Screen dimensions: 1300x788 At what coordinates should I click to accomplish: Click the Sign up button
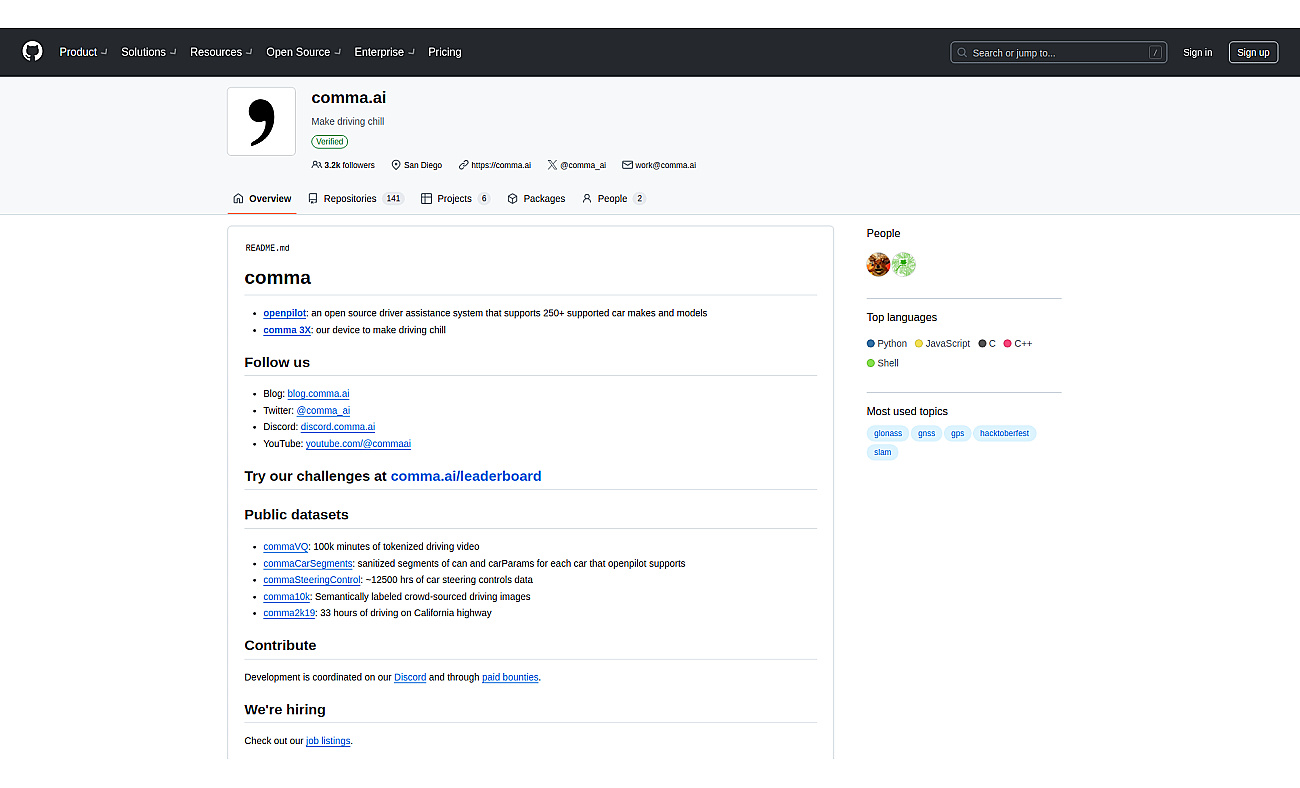tap(1253, 53)
